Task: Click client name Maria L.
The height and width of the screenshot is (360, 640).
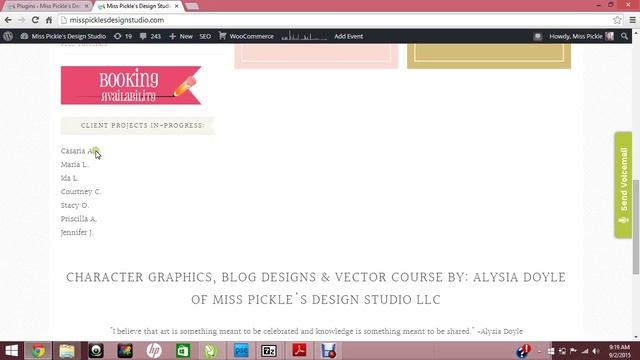Action: tap(74, 164)
